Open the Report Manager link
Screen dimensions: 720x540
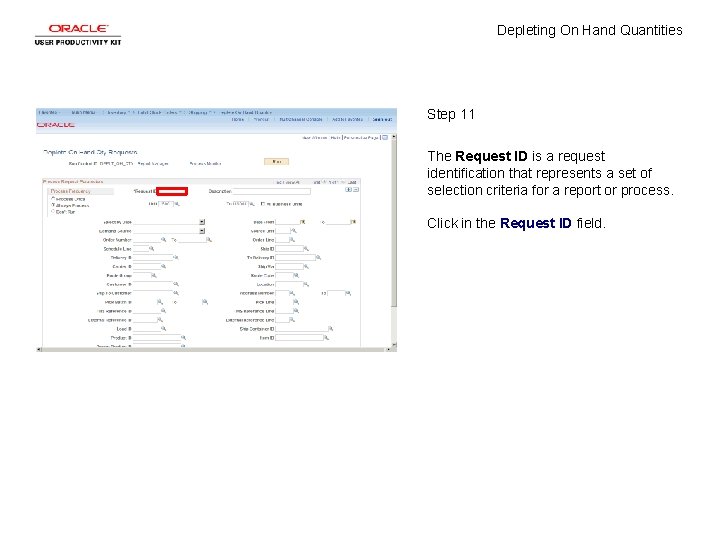point(153,163)
